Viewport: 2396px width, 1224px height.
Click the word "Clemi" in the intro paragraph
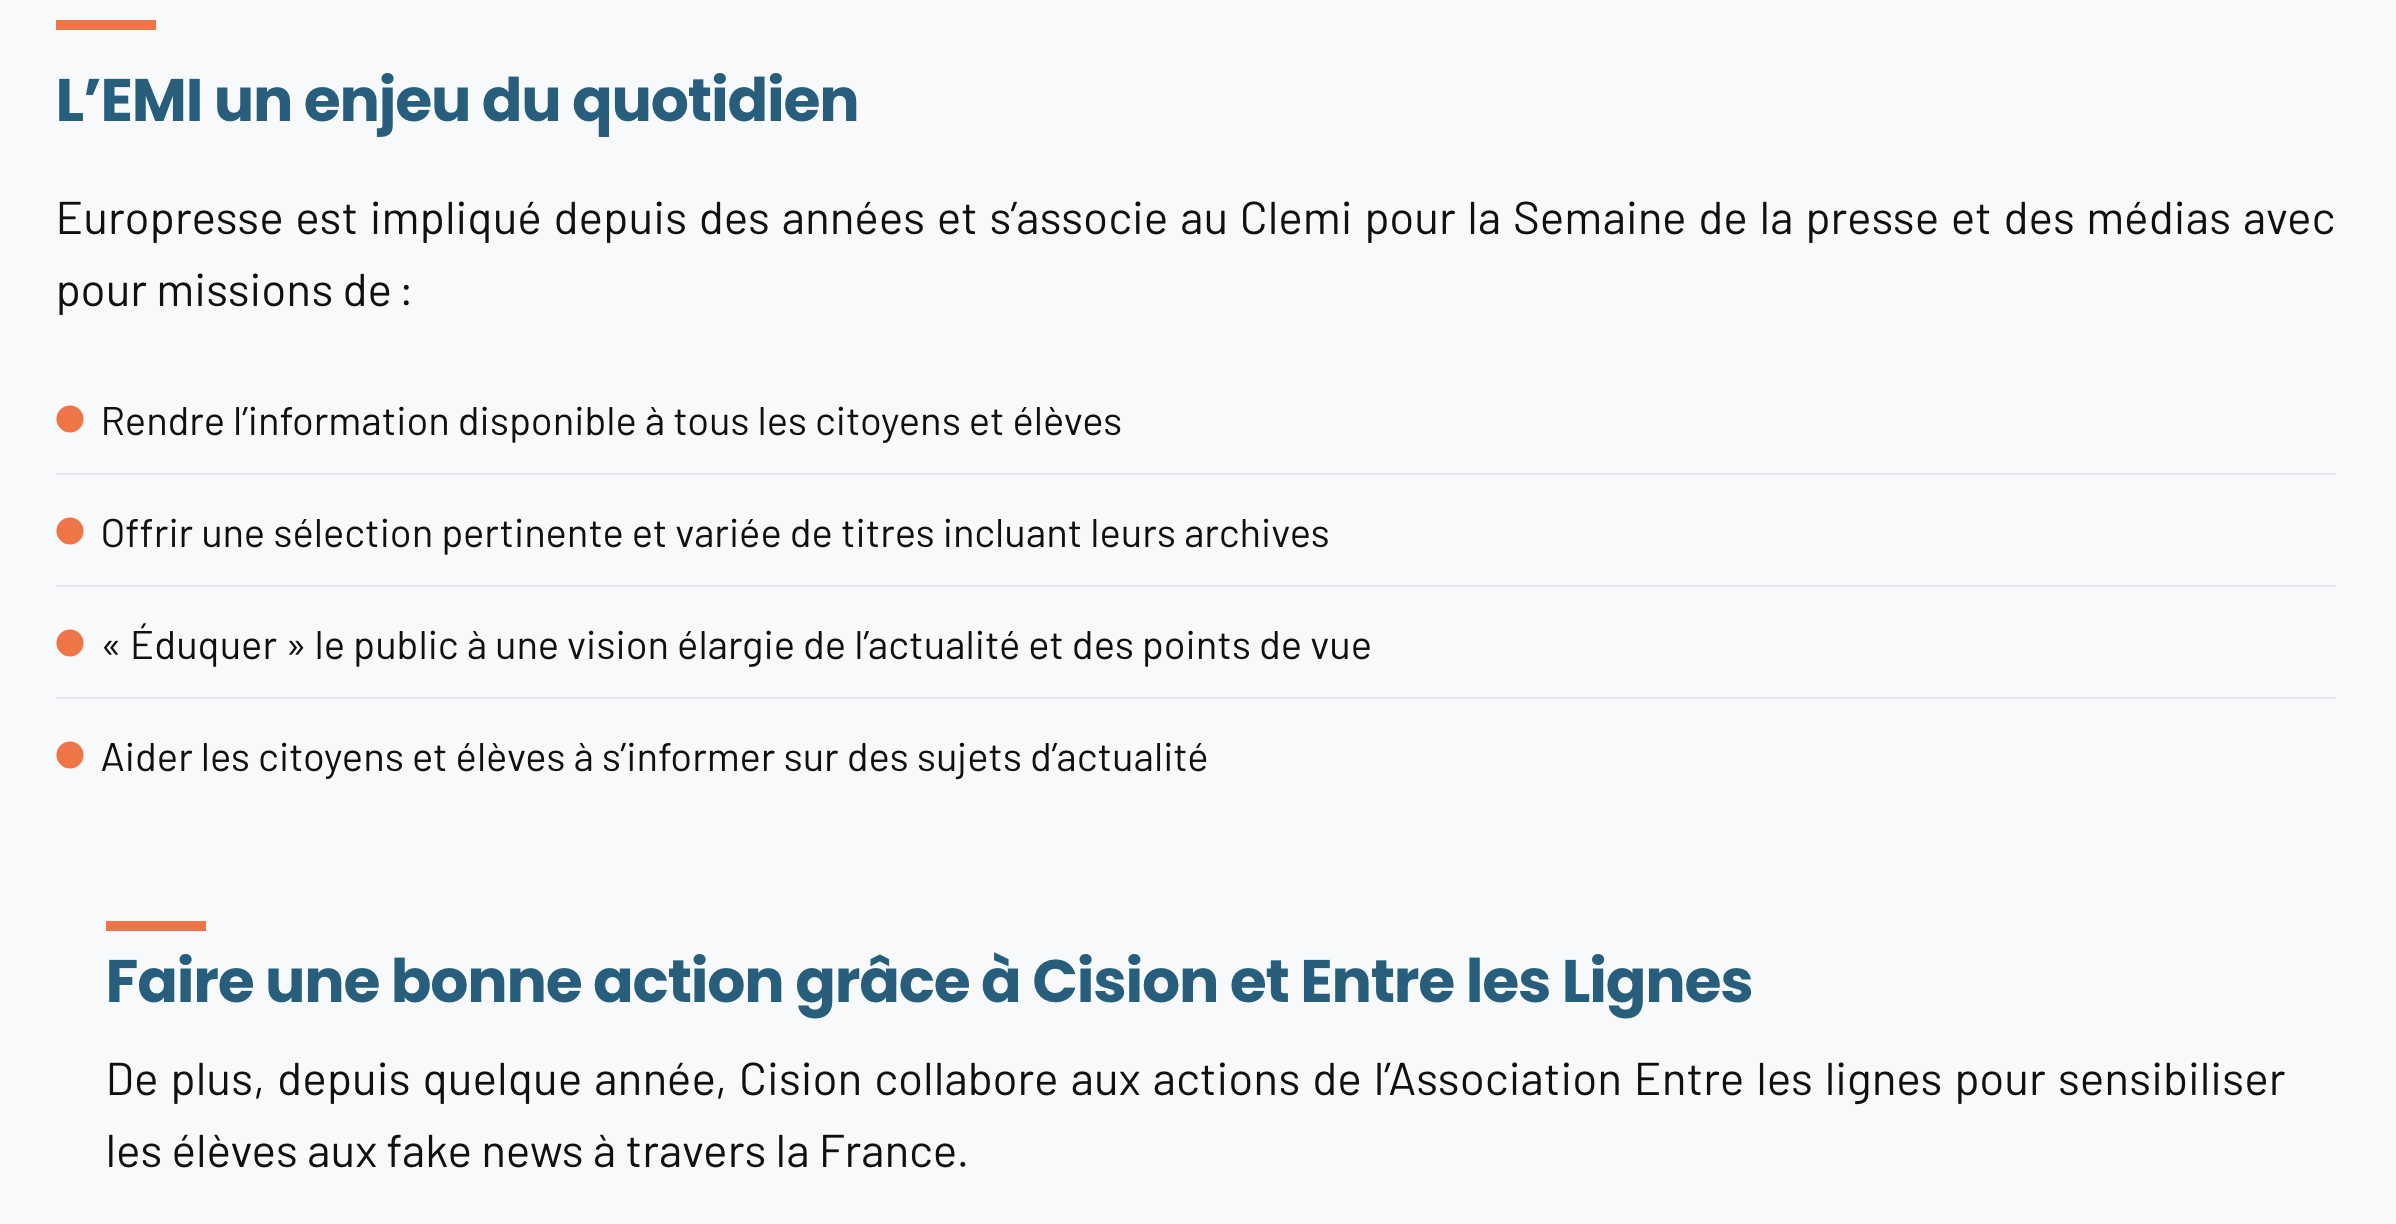1295,219
